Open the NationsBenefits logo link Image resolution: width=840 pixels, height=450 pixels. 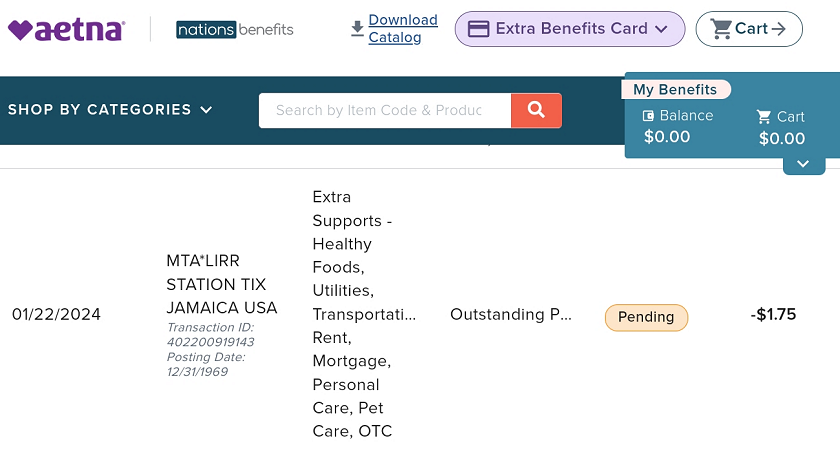coord(235,29)
